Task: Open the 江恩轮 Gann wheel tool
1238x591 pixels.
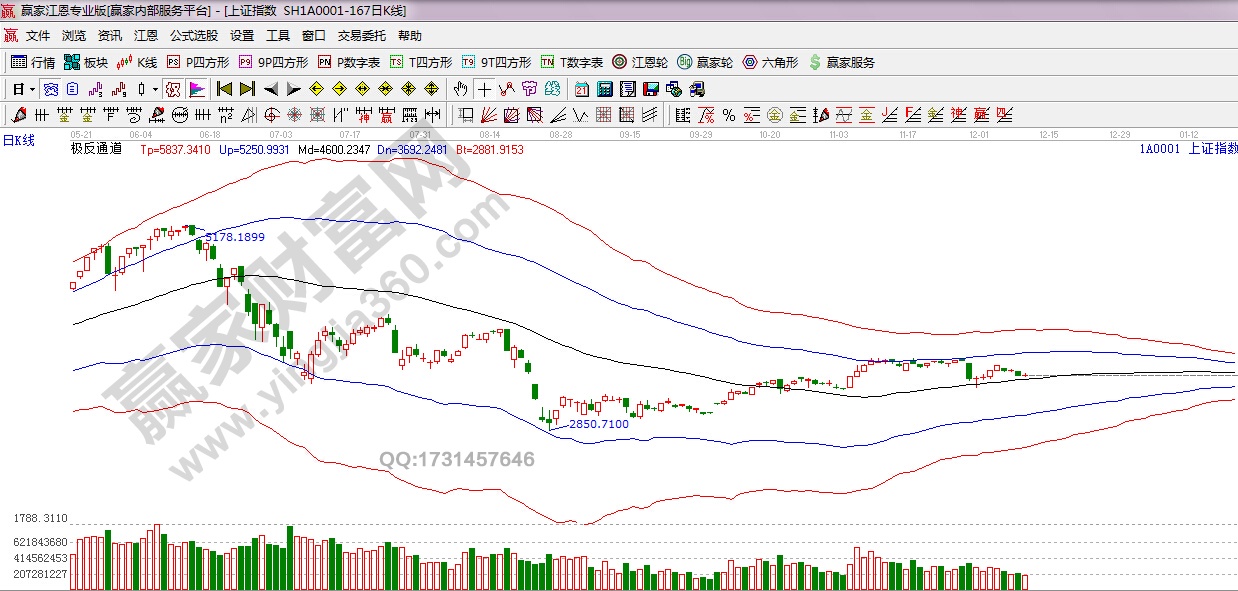Action: coord(640,62)
